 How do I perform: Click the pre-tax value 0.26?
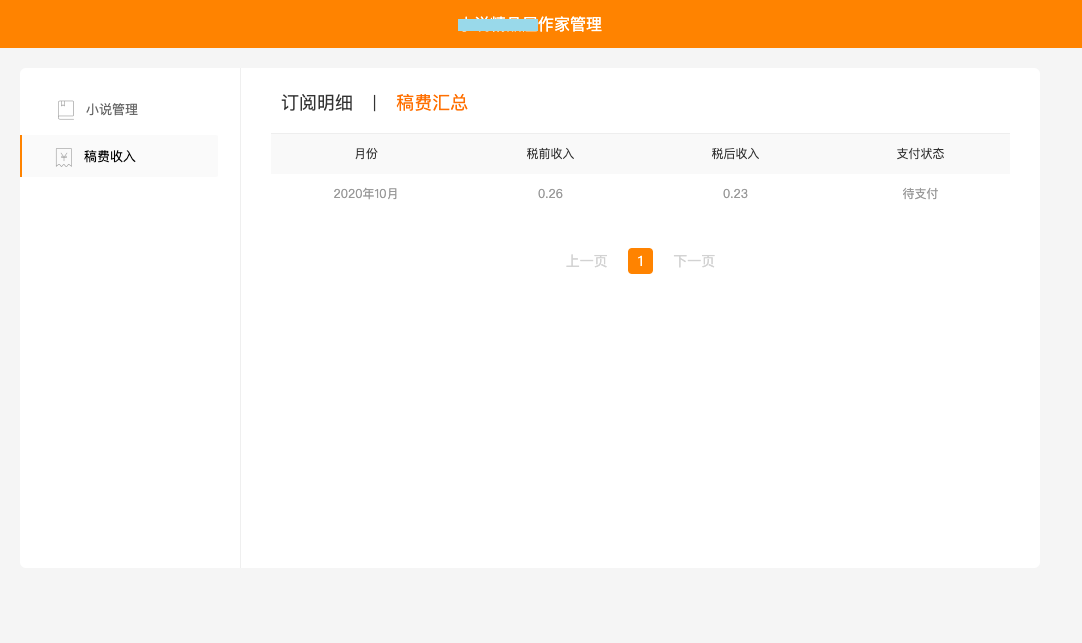point(550,194)
